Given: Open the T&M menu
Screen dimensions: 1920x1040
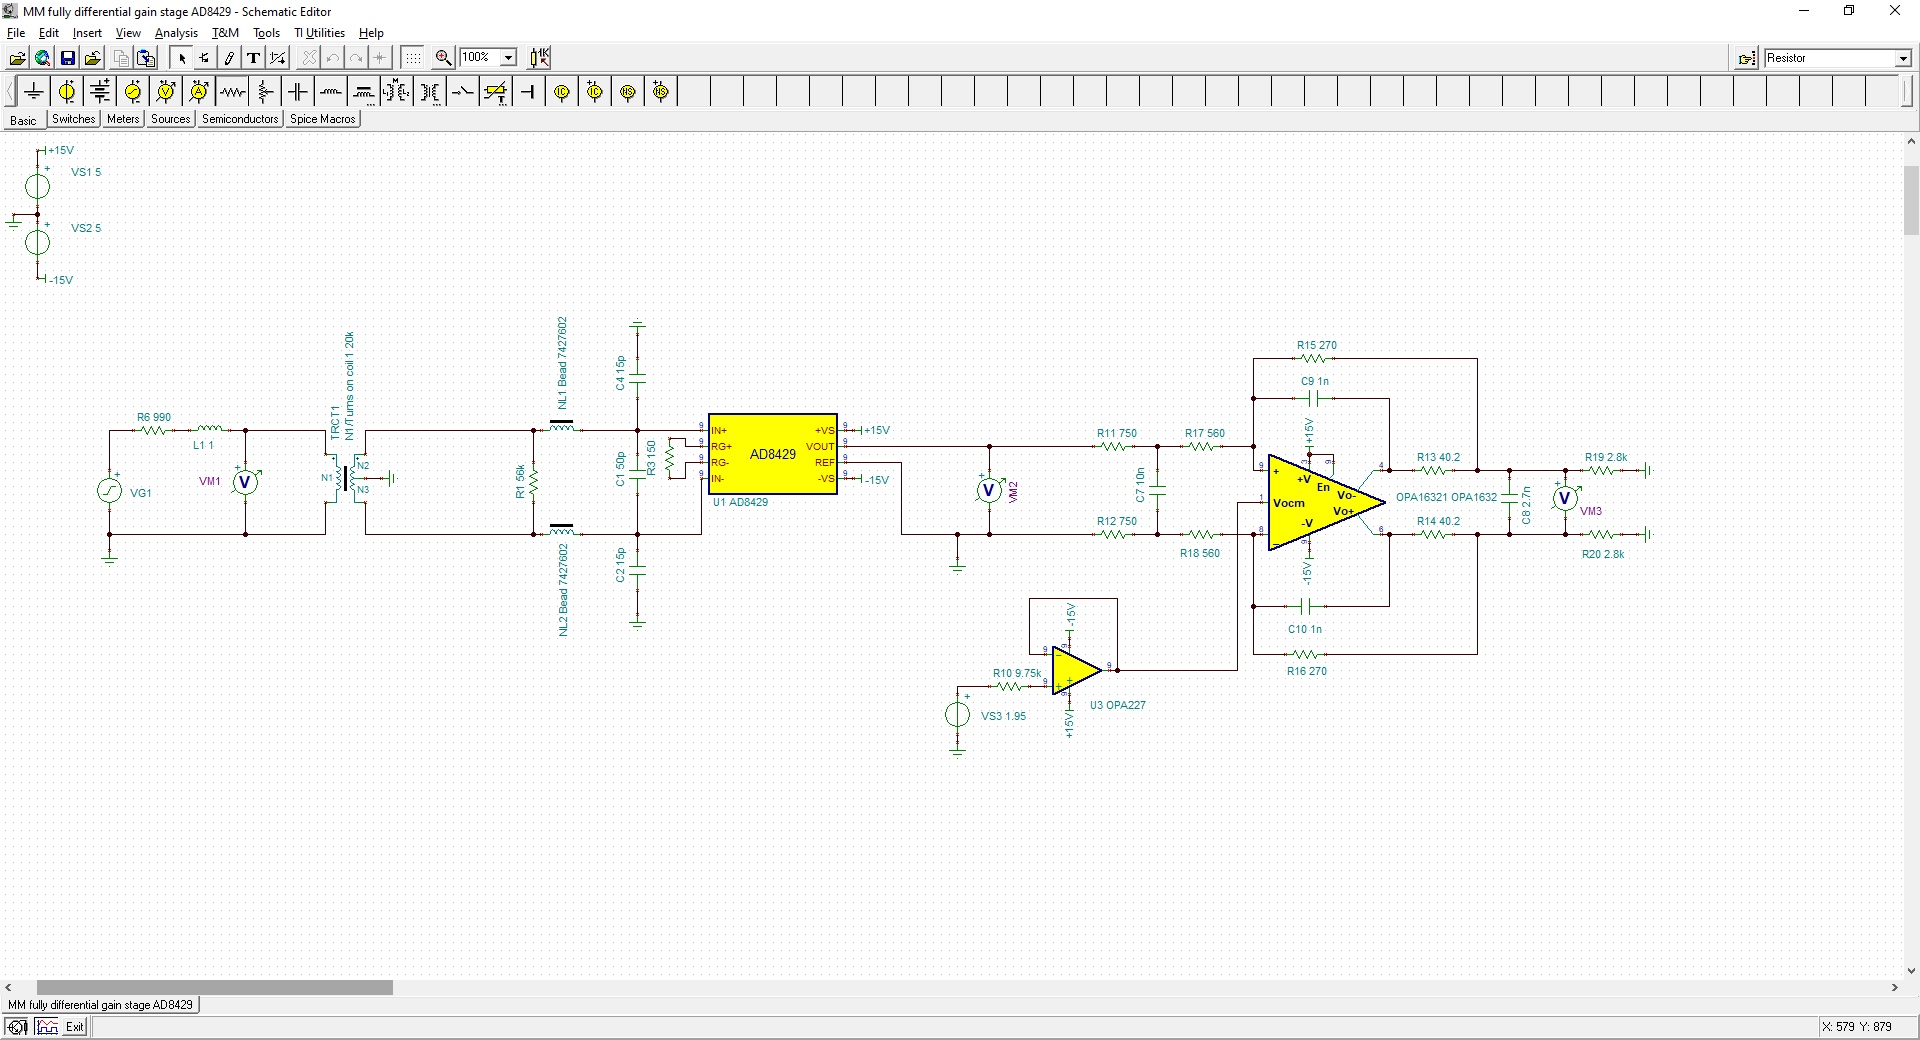Looking at the screenshot, I should [225, 33].
